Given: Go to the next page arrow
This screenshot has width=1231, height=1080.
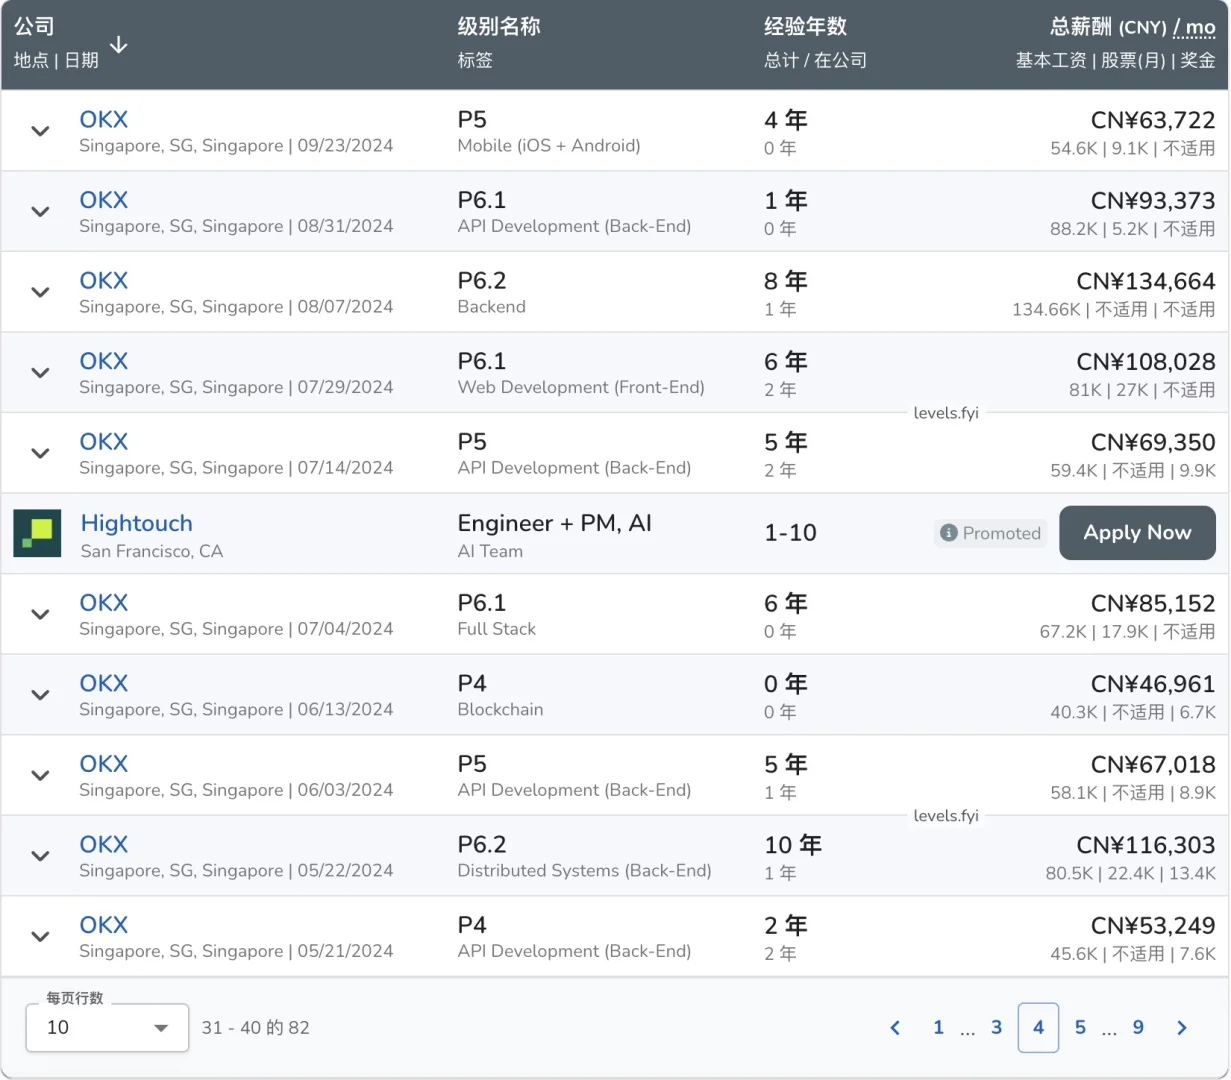Looking at the screenshot, I should point(1182,1027).
